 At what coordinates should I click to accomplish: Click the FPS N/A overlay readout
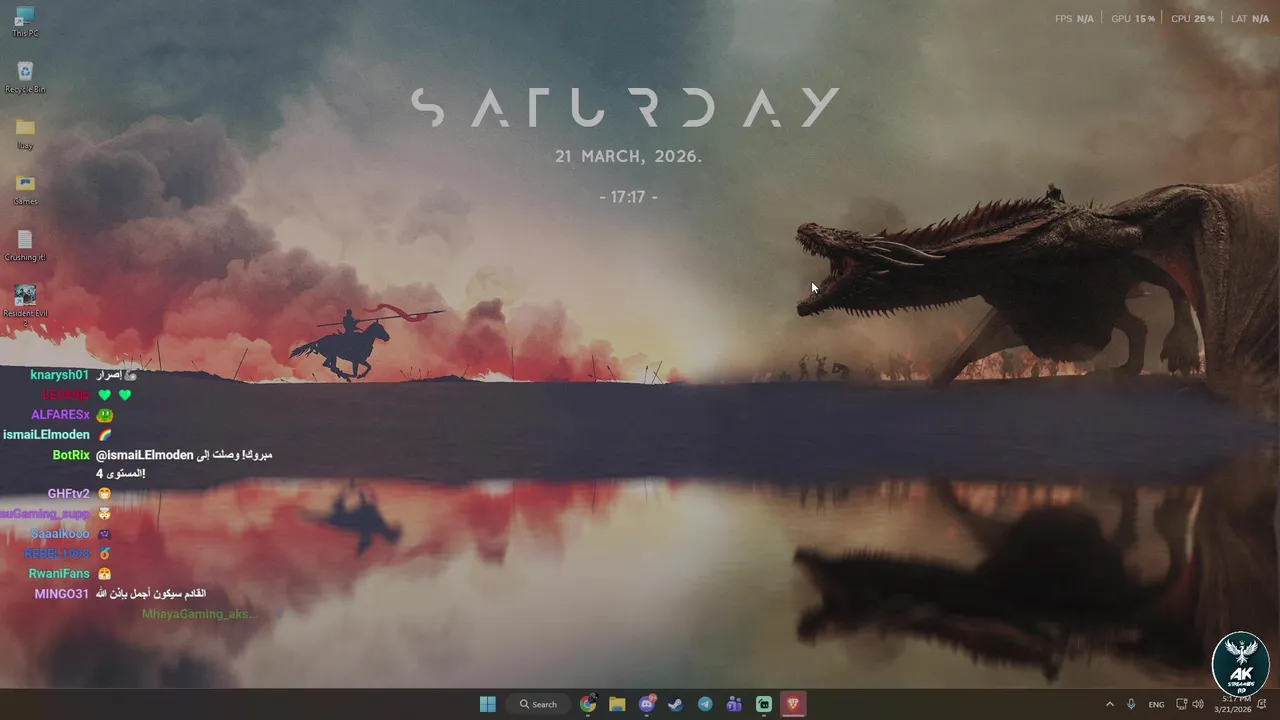pyautogui.click(x=1074, y=19)
